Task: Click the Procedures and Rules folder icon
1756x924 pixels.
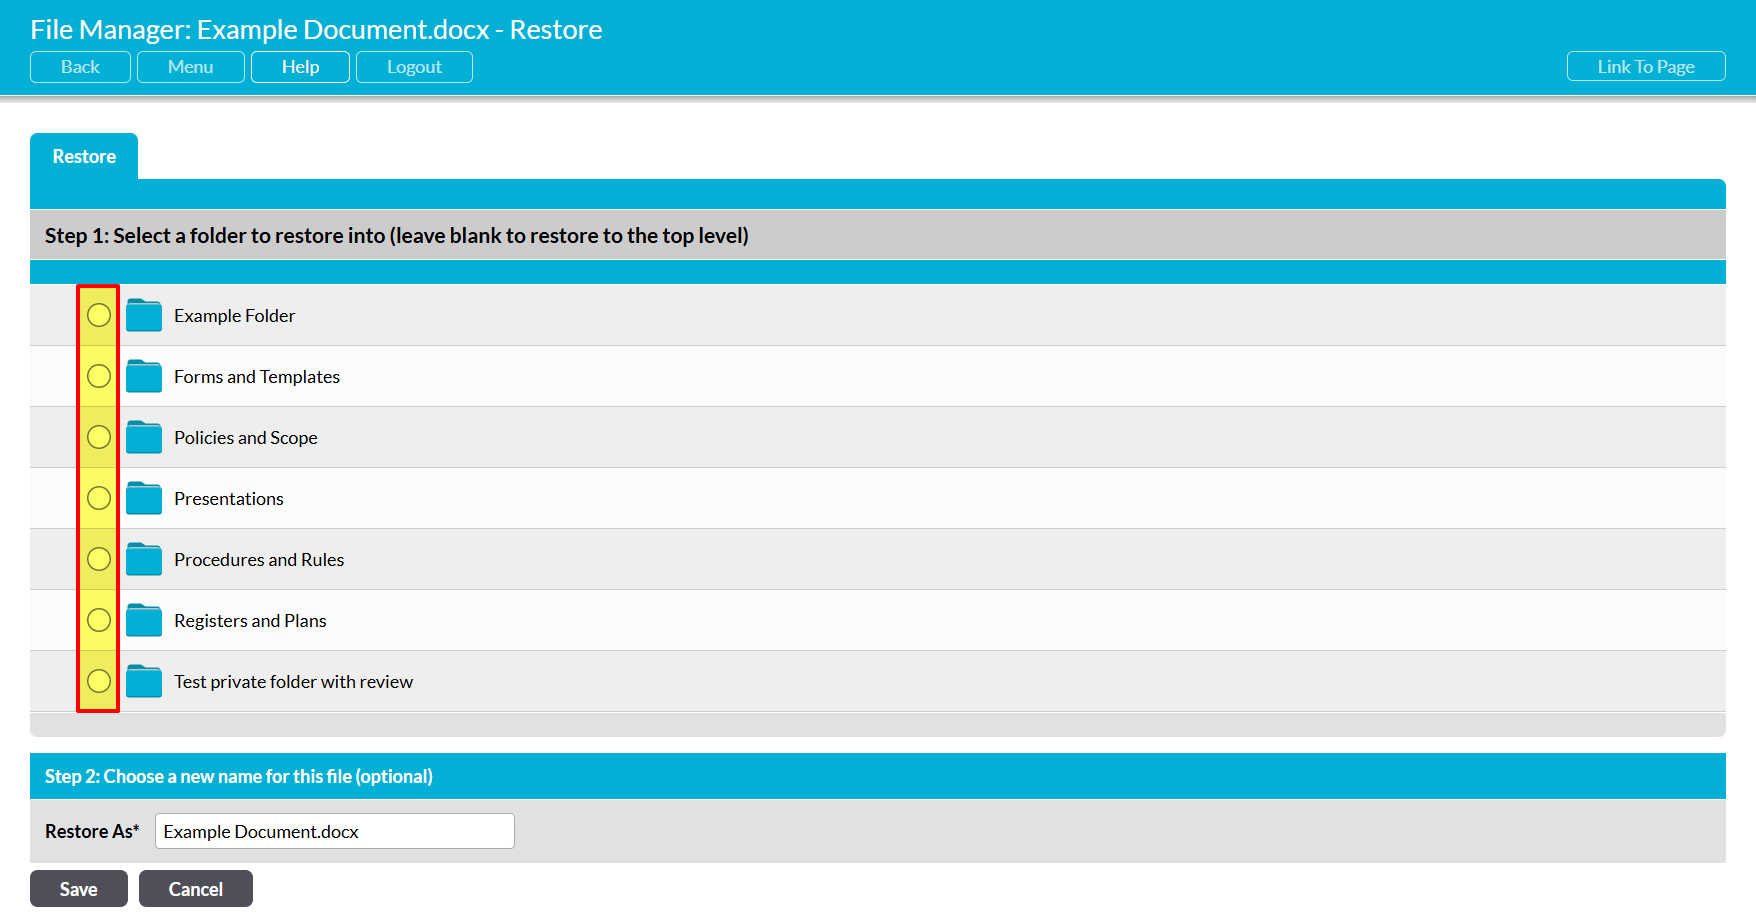Action: tap(144, 560)
